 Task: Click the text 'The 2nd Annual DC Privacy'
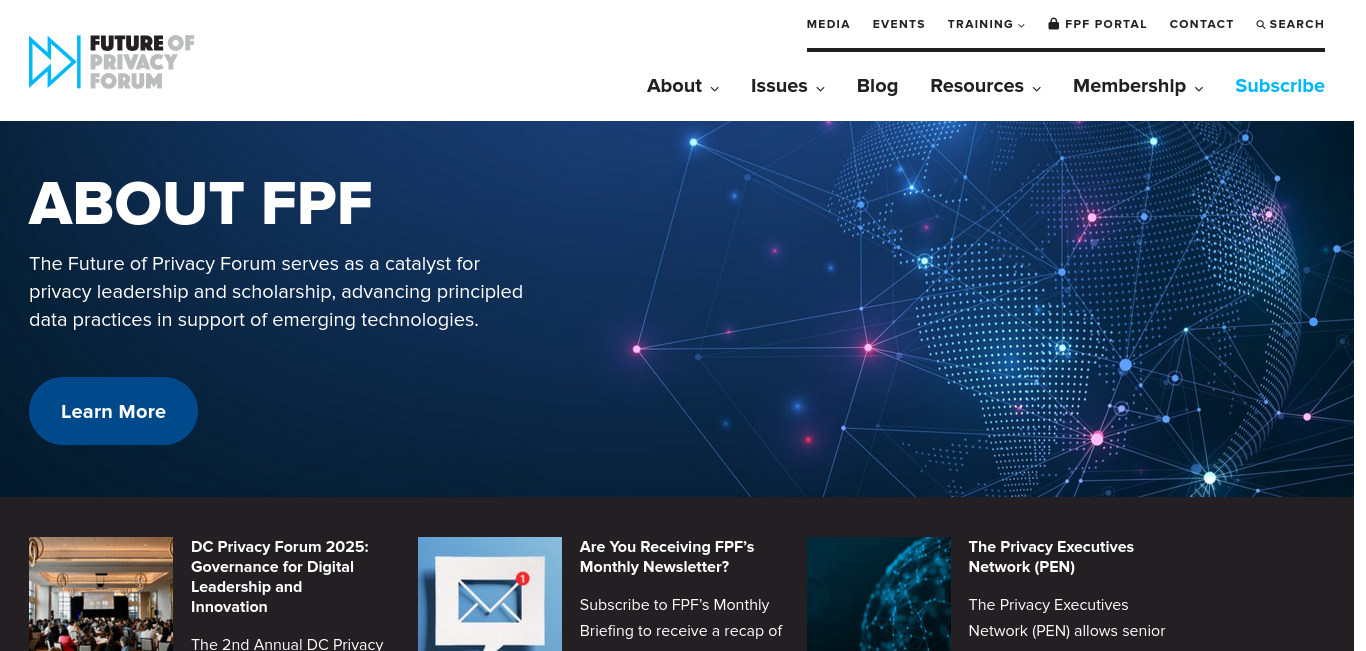pyautogui.click(x=287, y=643)
